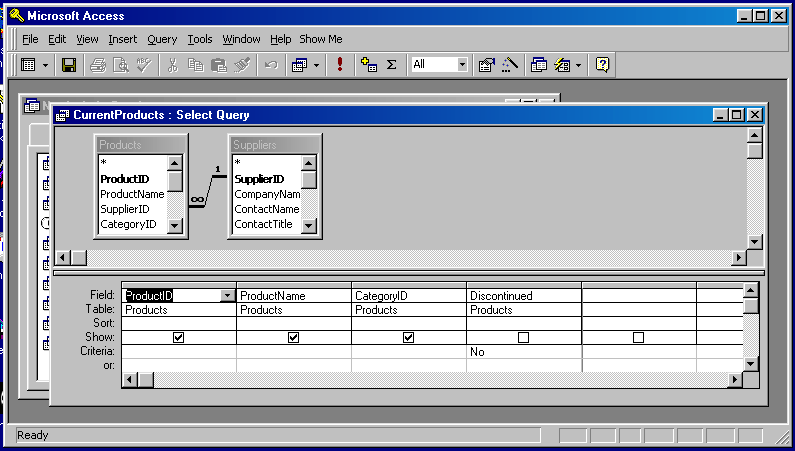Screen dimensions: 795x451
Task: Open the Query Type dropdown arrow
Action: pyautogui.click(x=317, y=65)
